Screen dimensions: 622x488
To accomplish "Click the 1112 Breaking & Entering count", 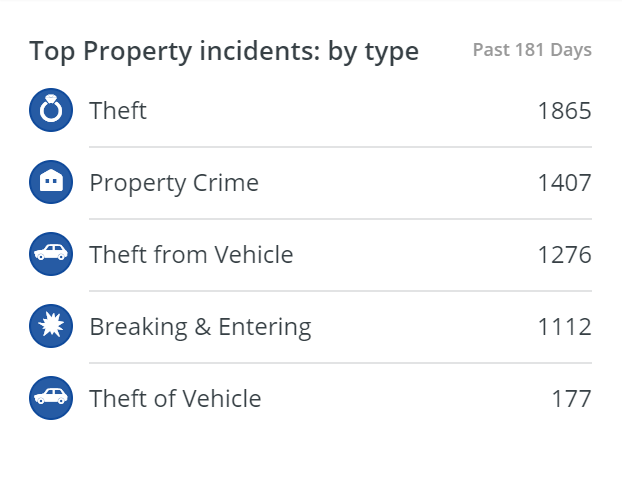I will (564, 327).
